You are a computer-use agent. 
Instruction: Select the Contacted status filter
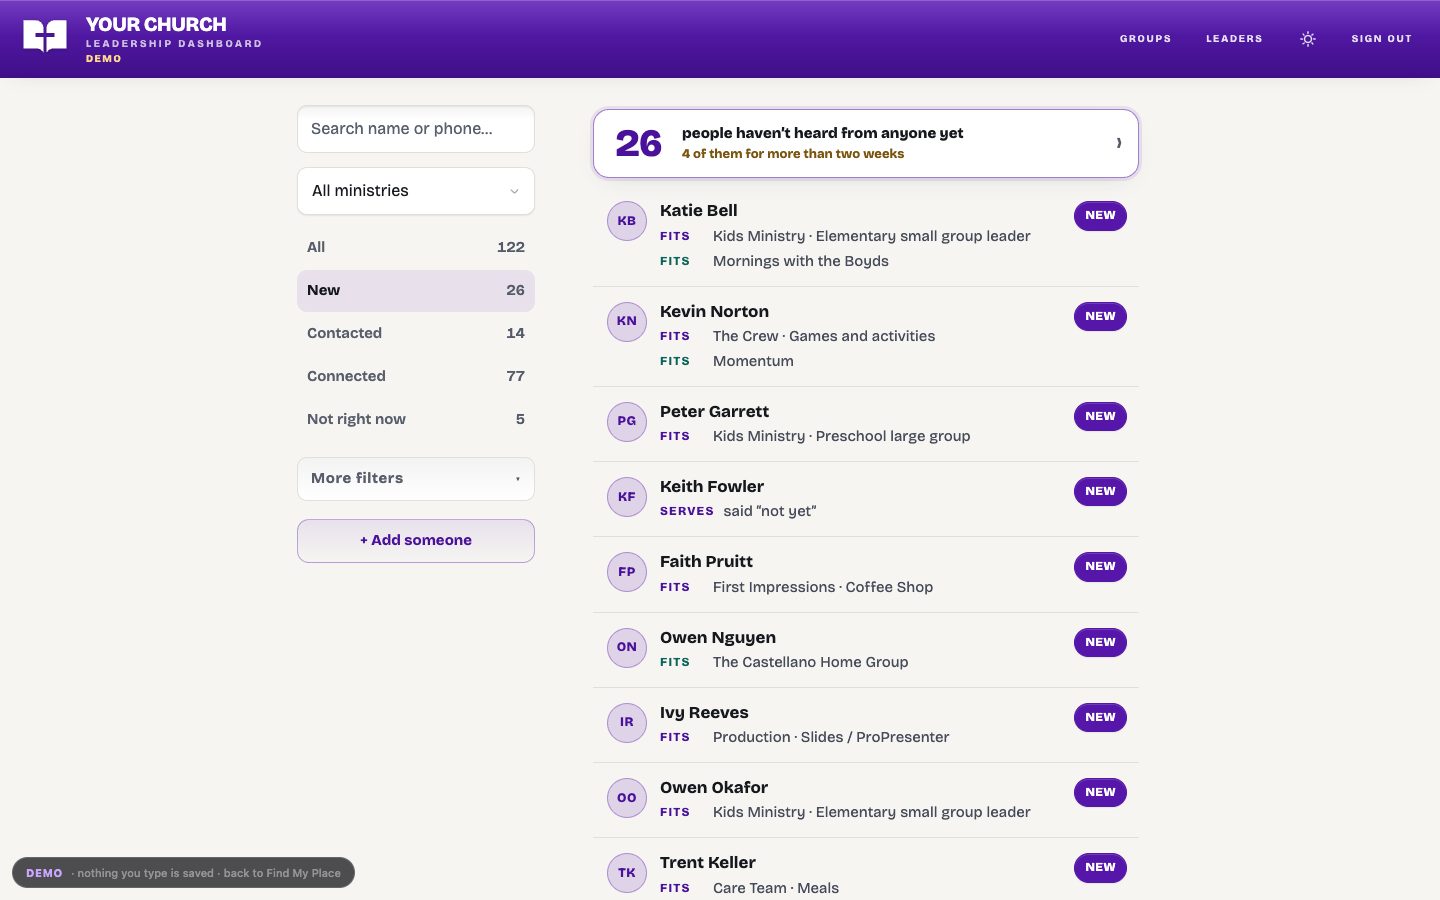416,333
